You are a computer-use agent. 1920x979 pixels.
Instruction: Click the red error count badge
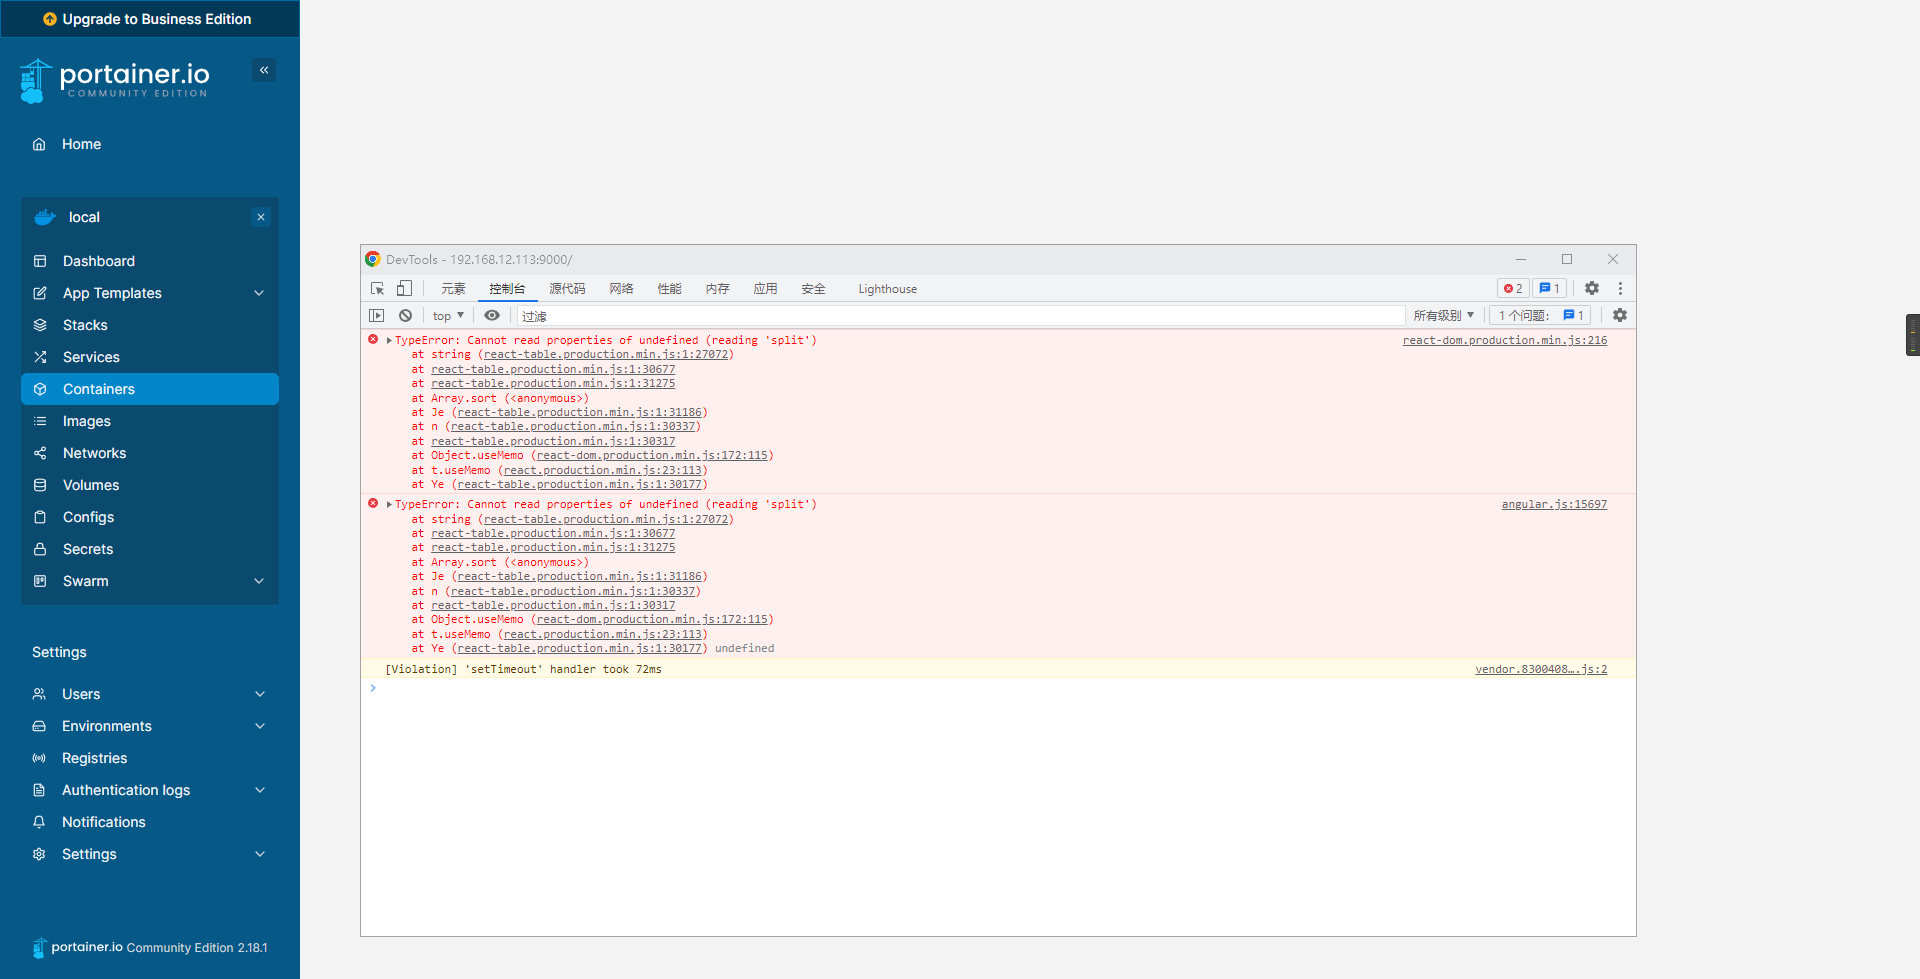click(1512, 288)
